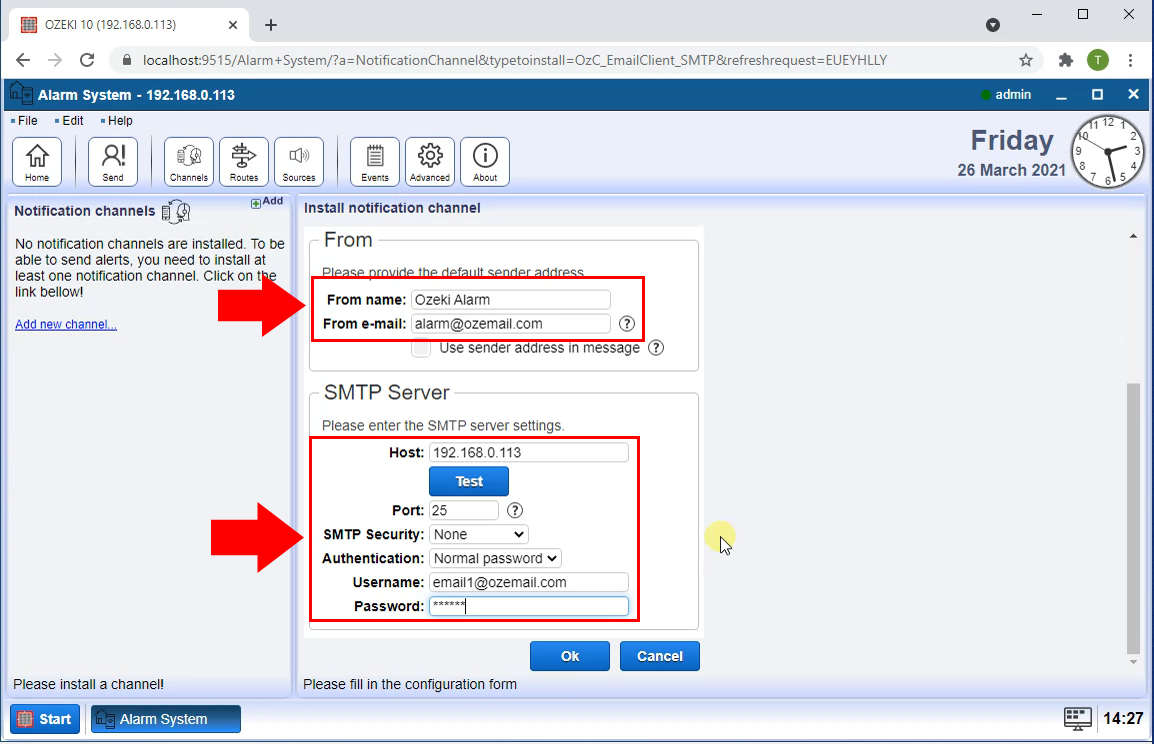
Task: Open the Edit menu
Action: 72,121
